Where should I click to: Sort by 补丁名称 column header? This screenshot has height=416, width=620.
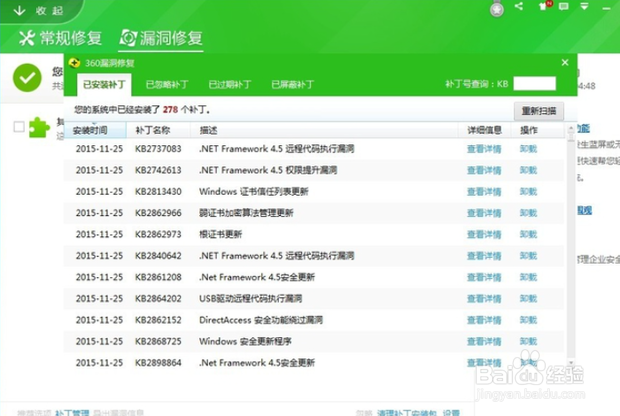coord(158,130)
